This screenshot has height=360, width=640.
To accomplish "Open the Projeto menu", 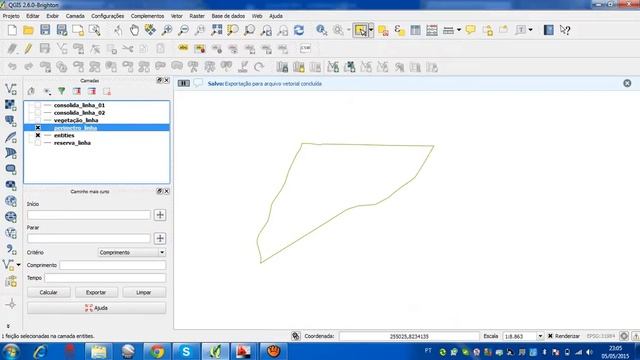I will point(11,16).
